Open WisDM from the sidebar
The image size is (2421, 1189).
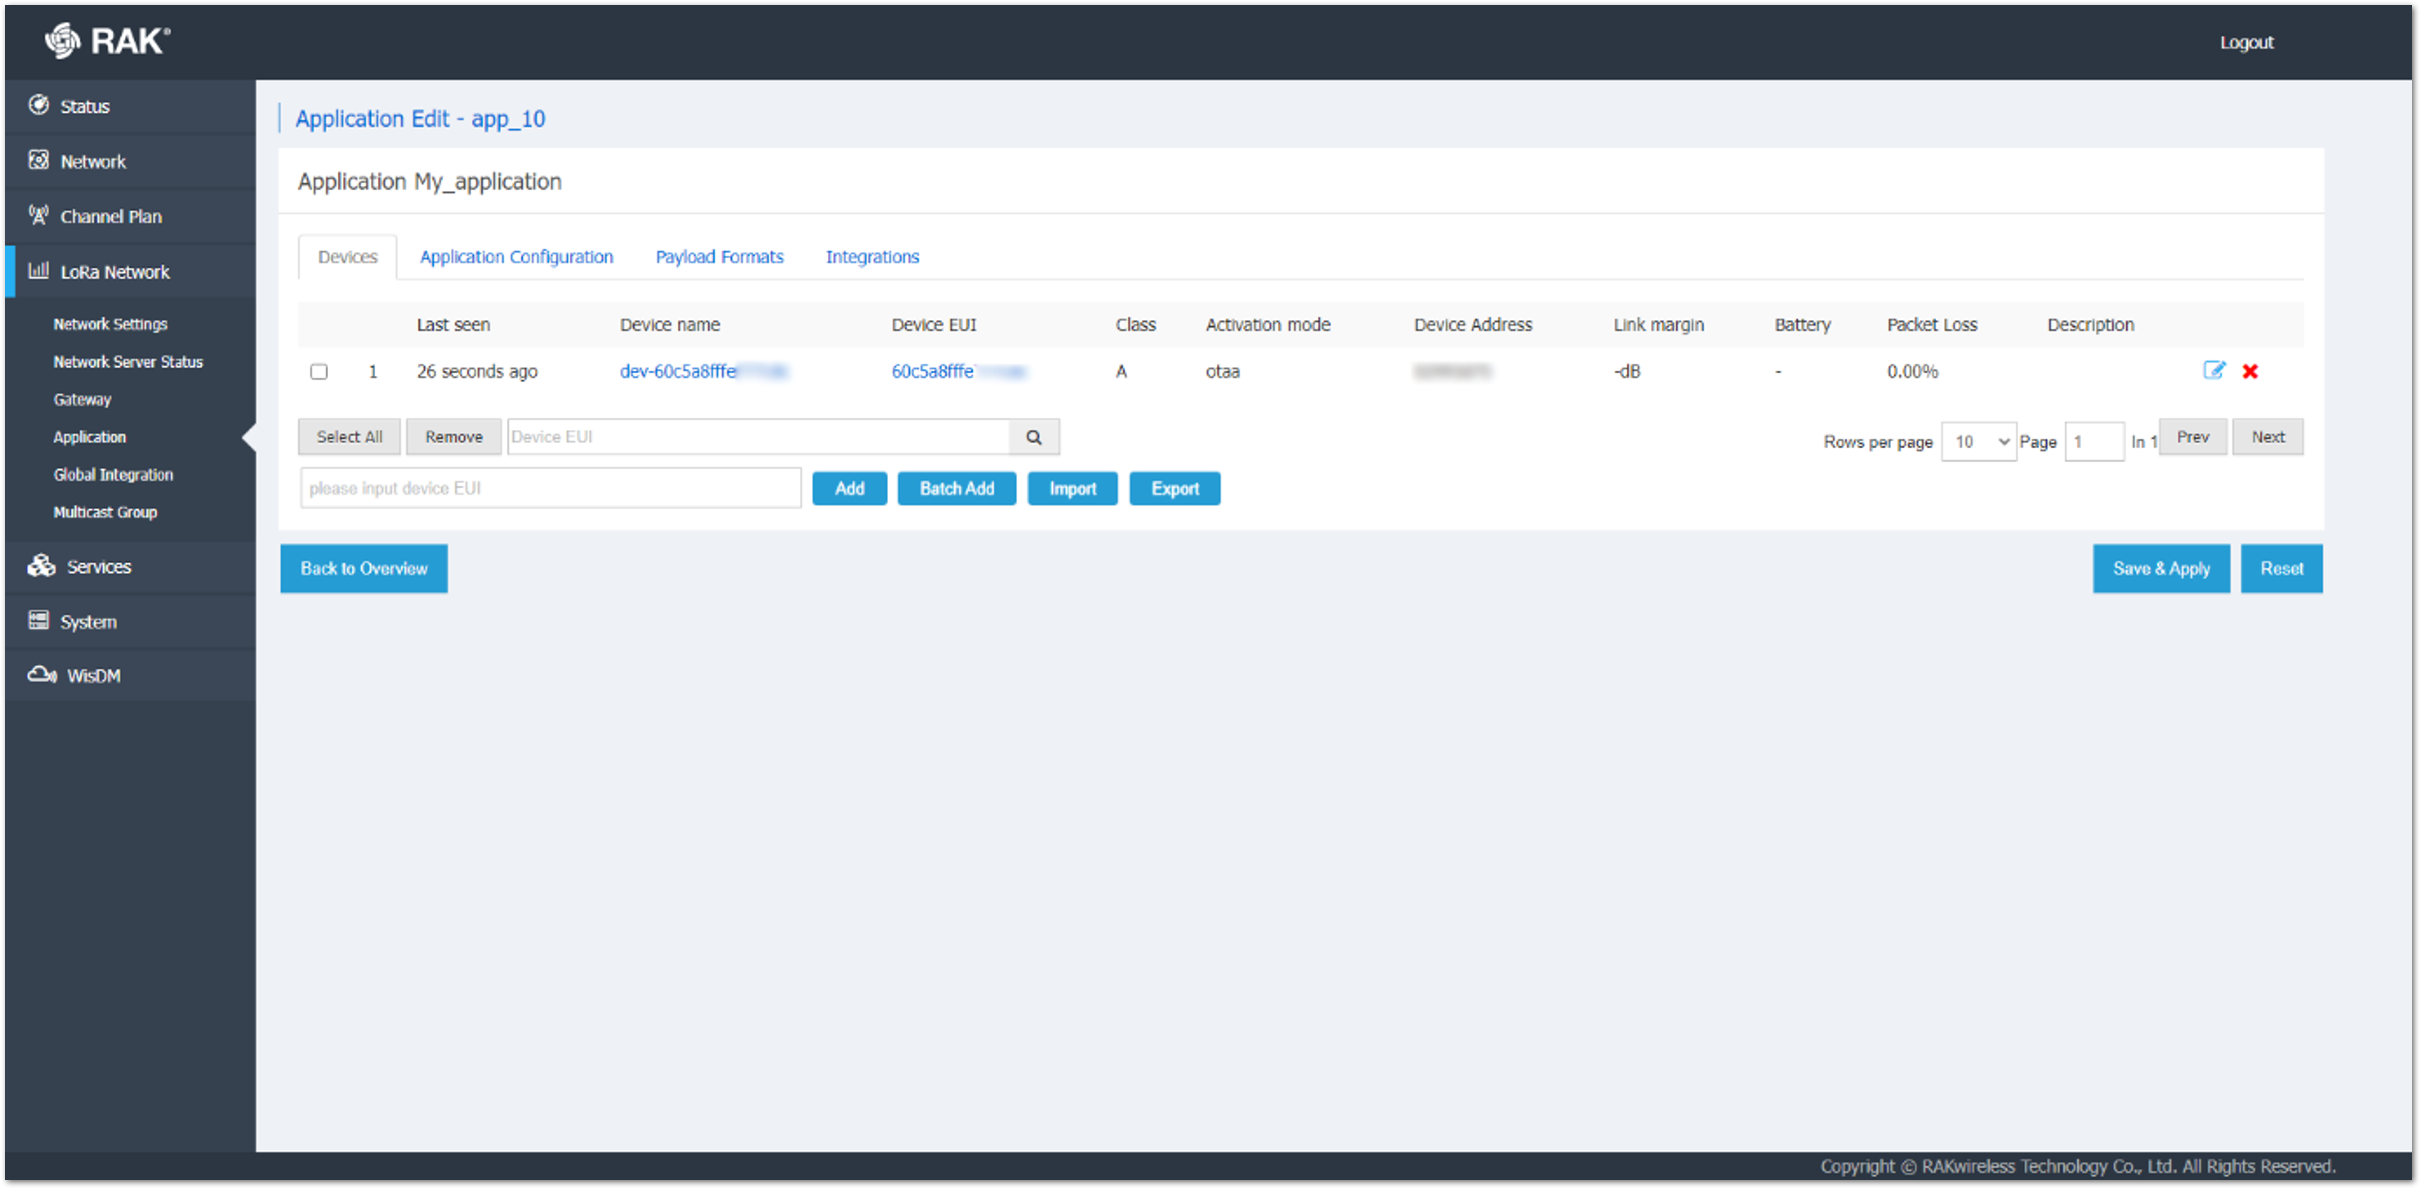tap(94, 675)
